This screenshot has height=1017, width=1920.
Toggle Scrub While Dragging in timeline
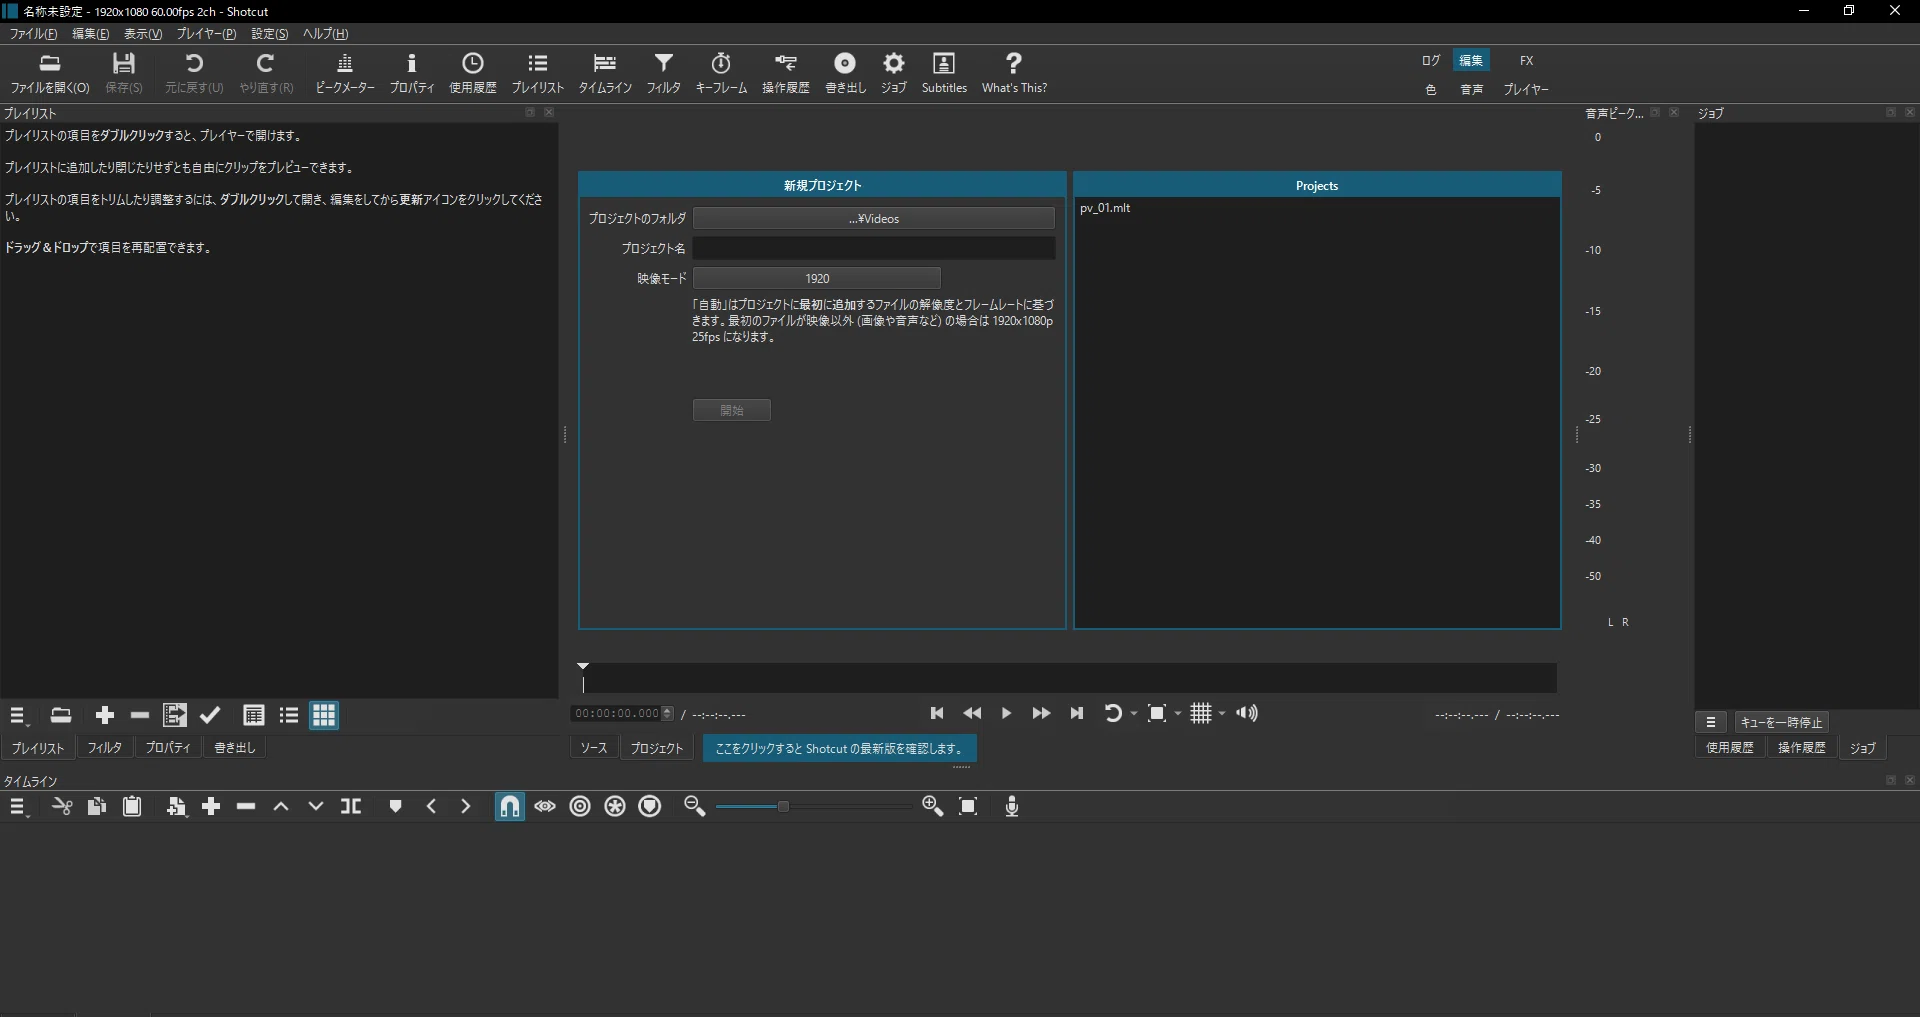pos(545,806)
